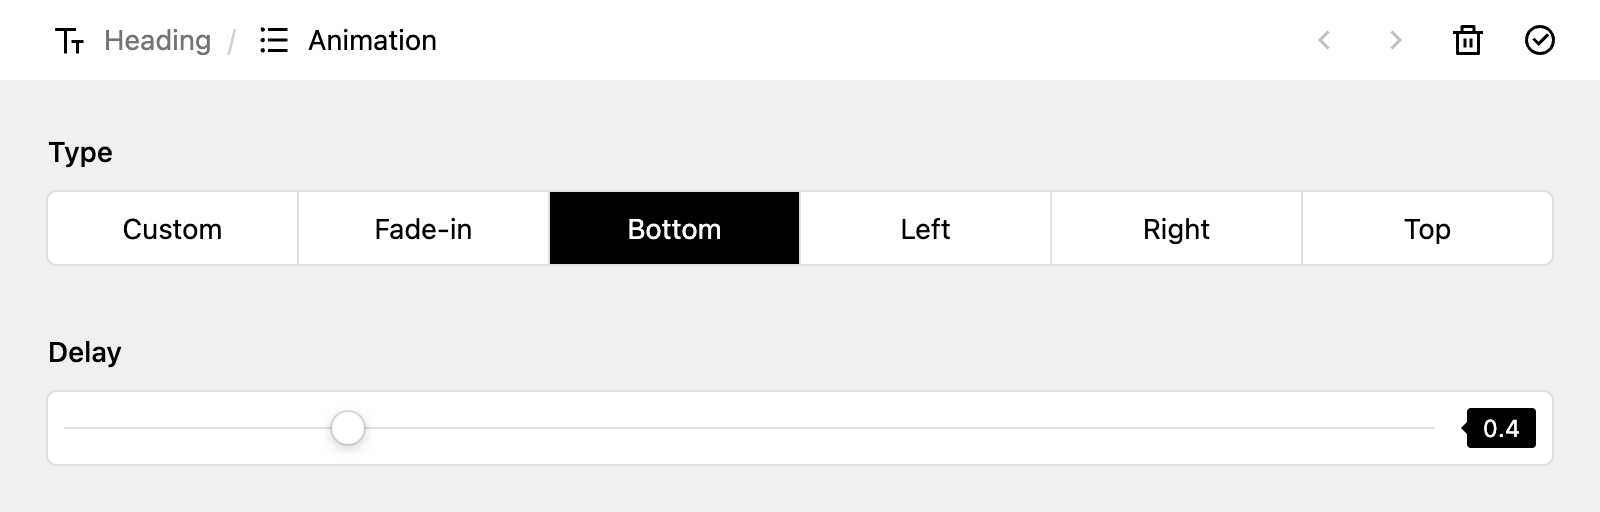Confirm changes with the checkmark circle icon
This screenshot has height=512, width=1600.
pos(1539,40)
